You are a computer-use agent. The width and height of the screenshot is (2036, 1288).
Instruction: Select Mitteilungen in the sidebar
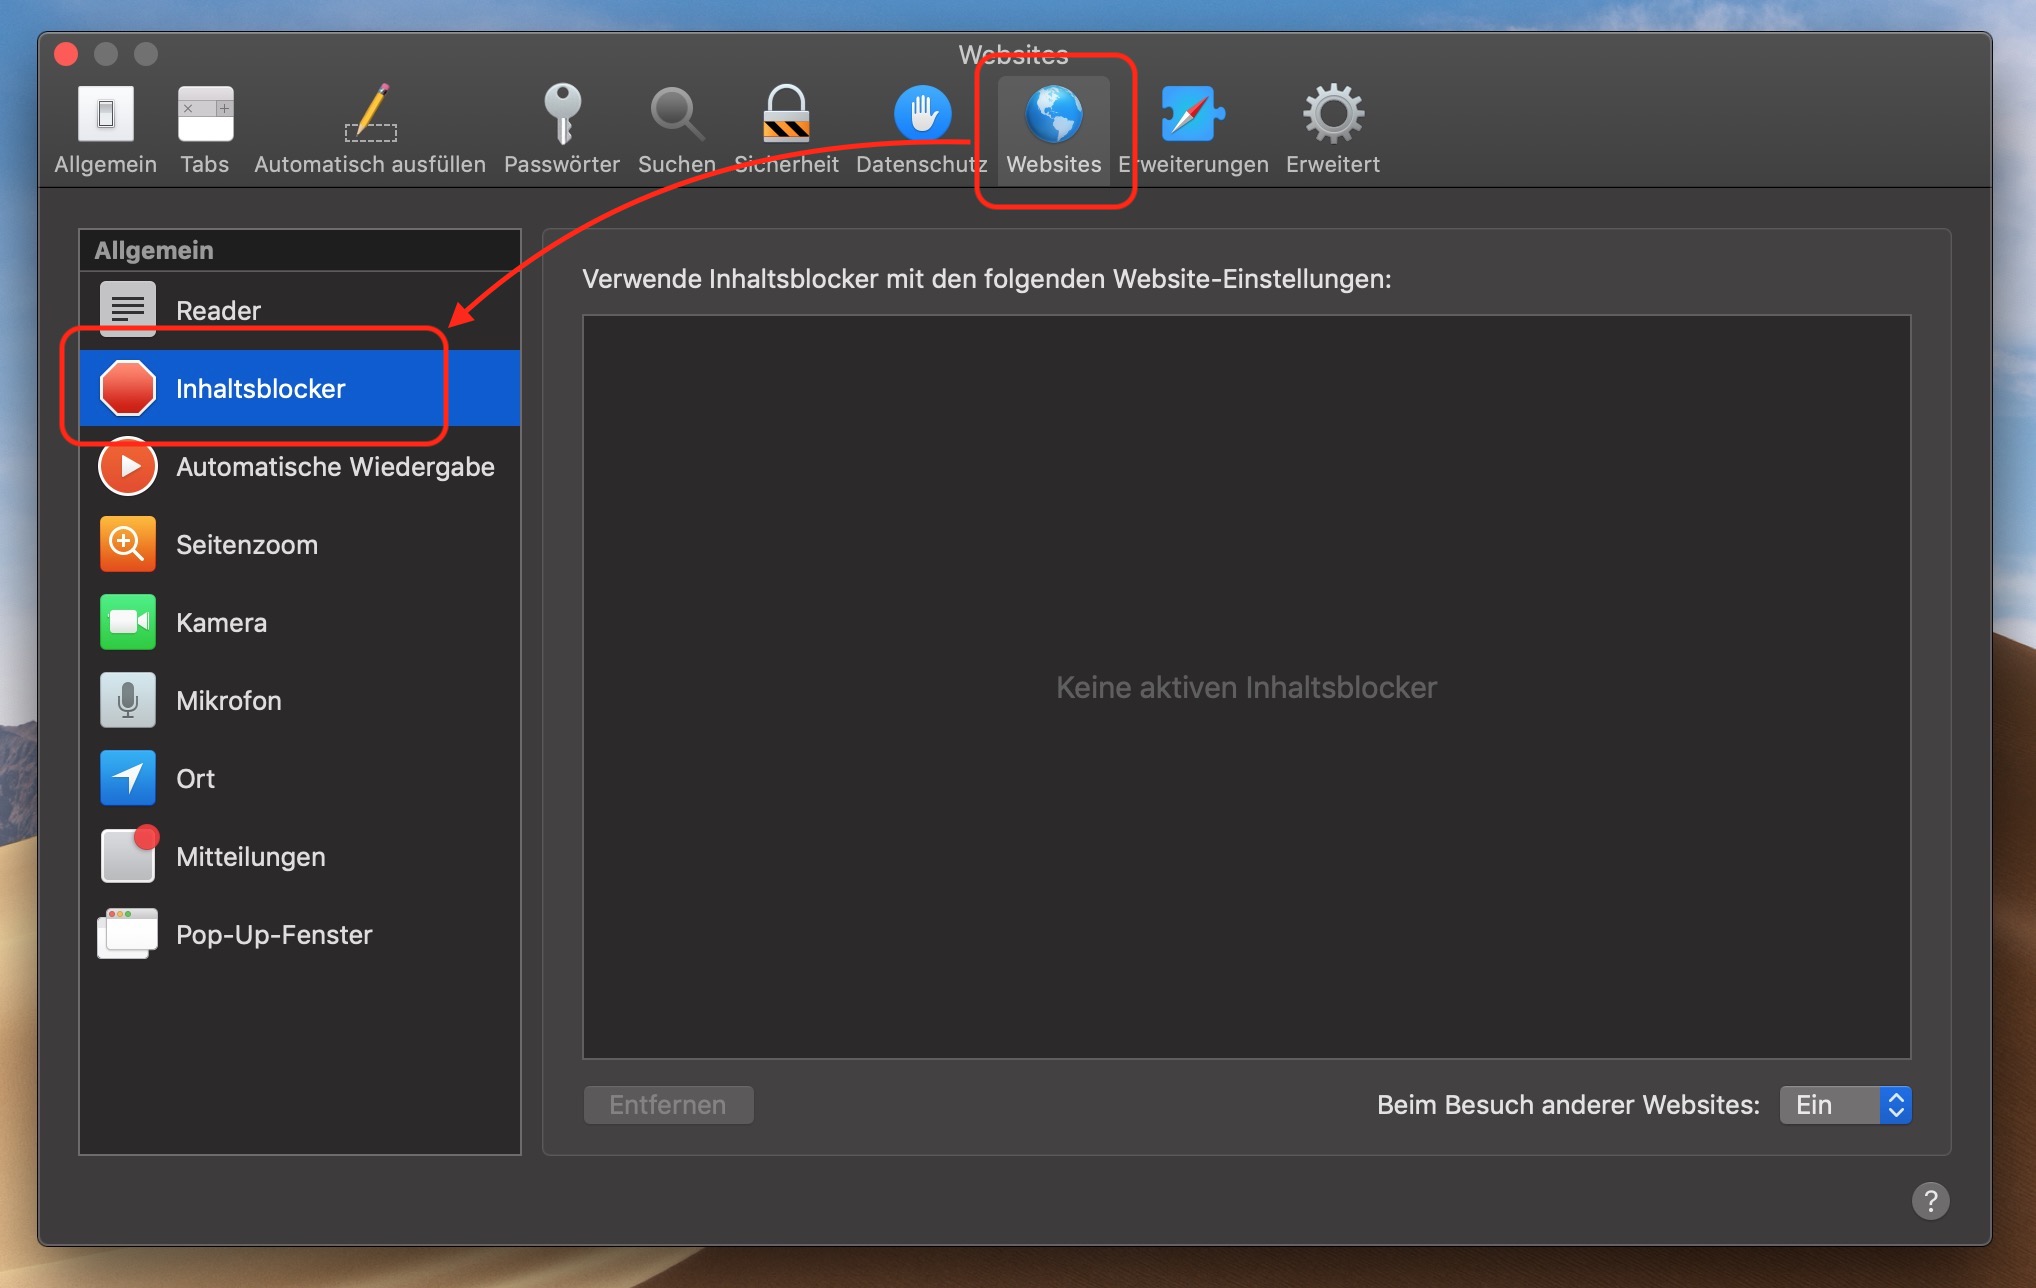click(x=300, y=857)
